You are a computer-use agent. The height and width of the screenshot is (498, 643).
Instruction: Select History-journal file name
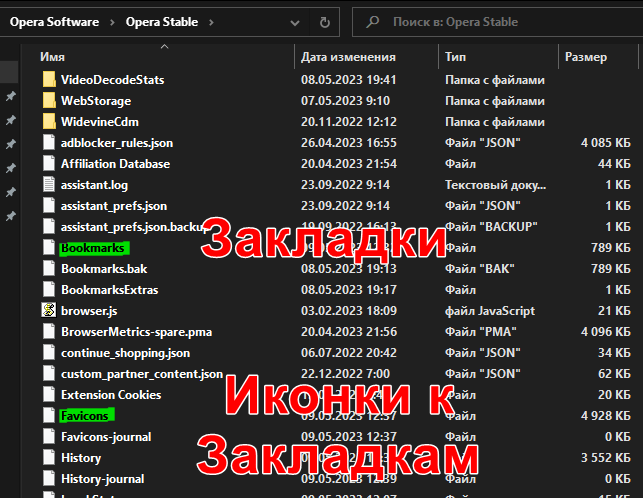[x=103, y=479]
